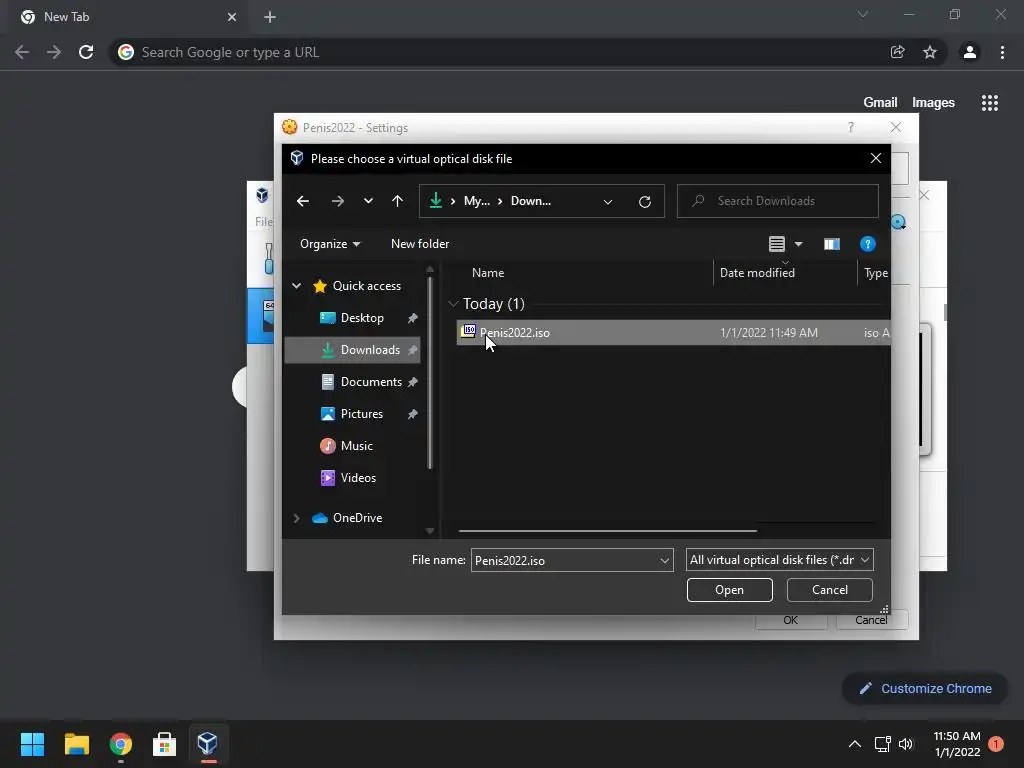Open a new Chrome tab
Viewport: 1024px width, 768px height.
coord(270,17)
